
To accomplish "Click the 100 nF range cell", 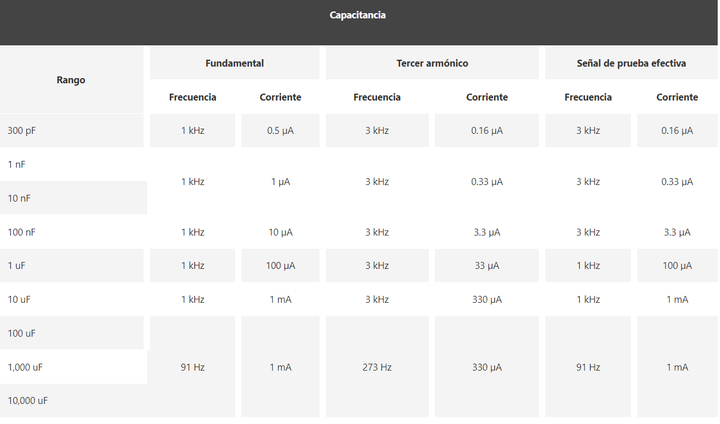I will (22, 232).
